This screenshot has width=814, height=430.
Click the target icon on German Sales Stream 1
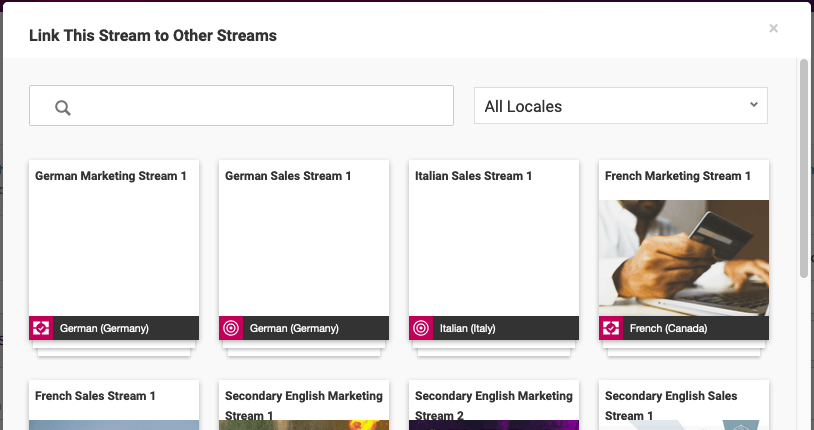230,328
